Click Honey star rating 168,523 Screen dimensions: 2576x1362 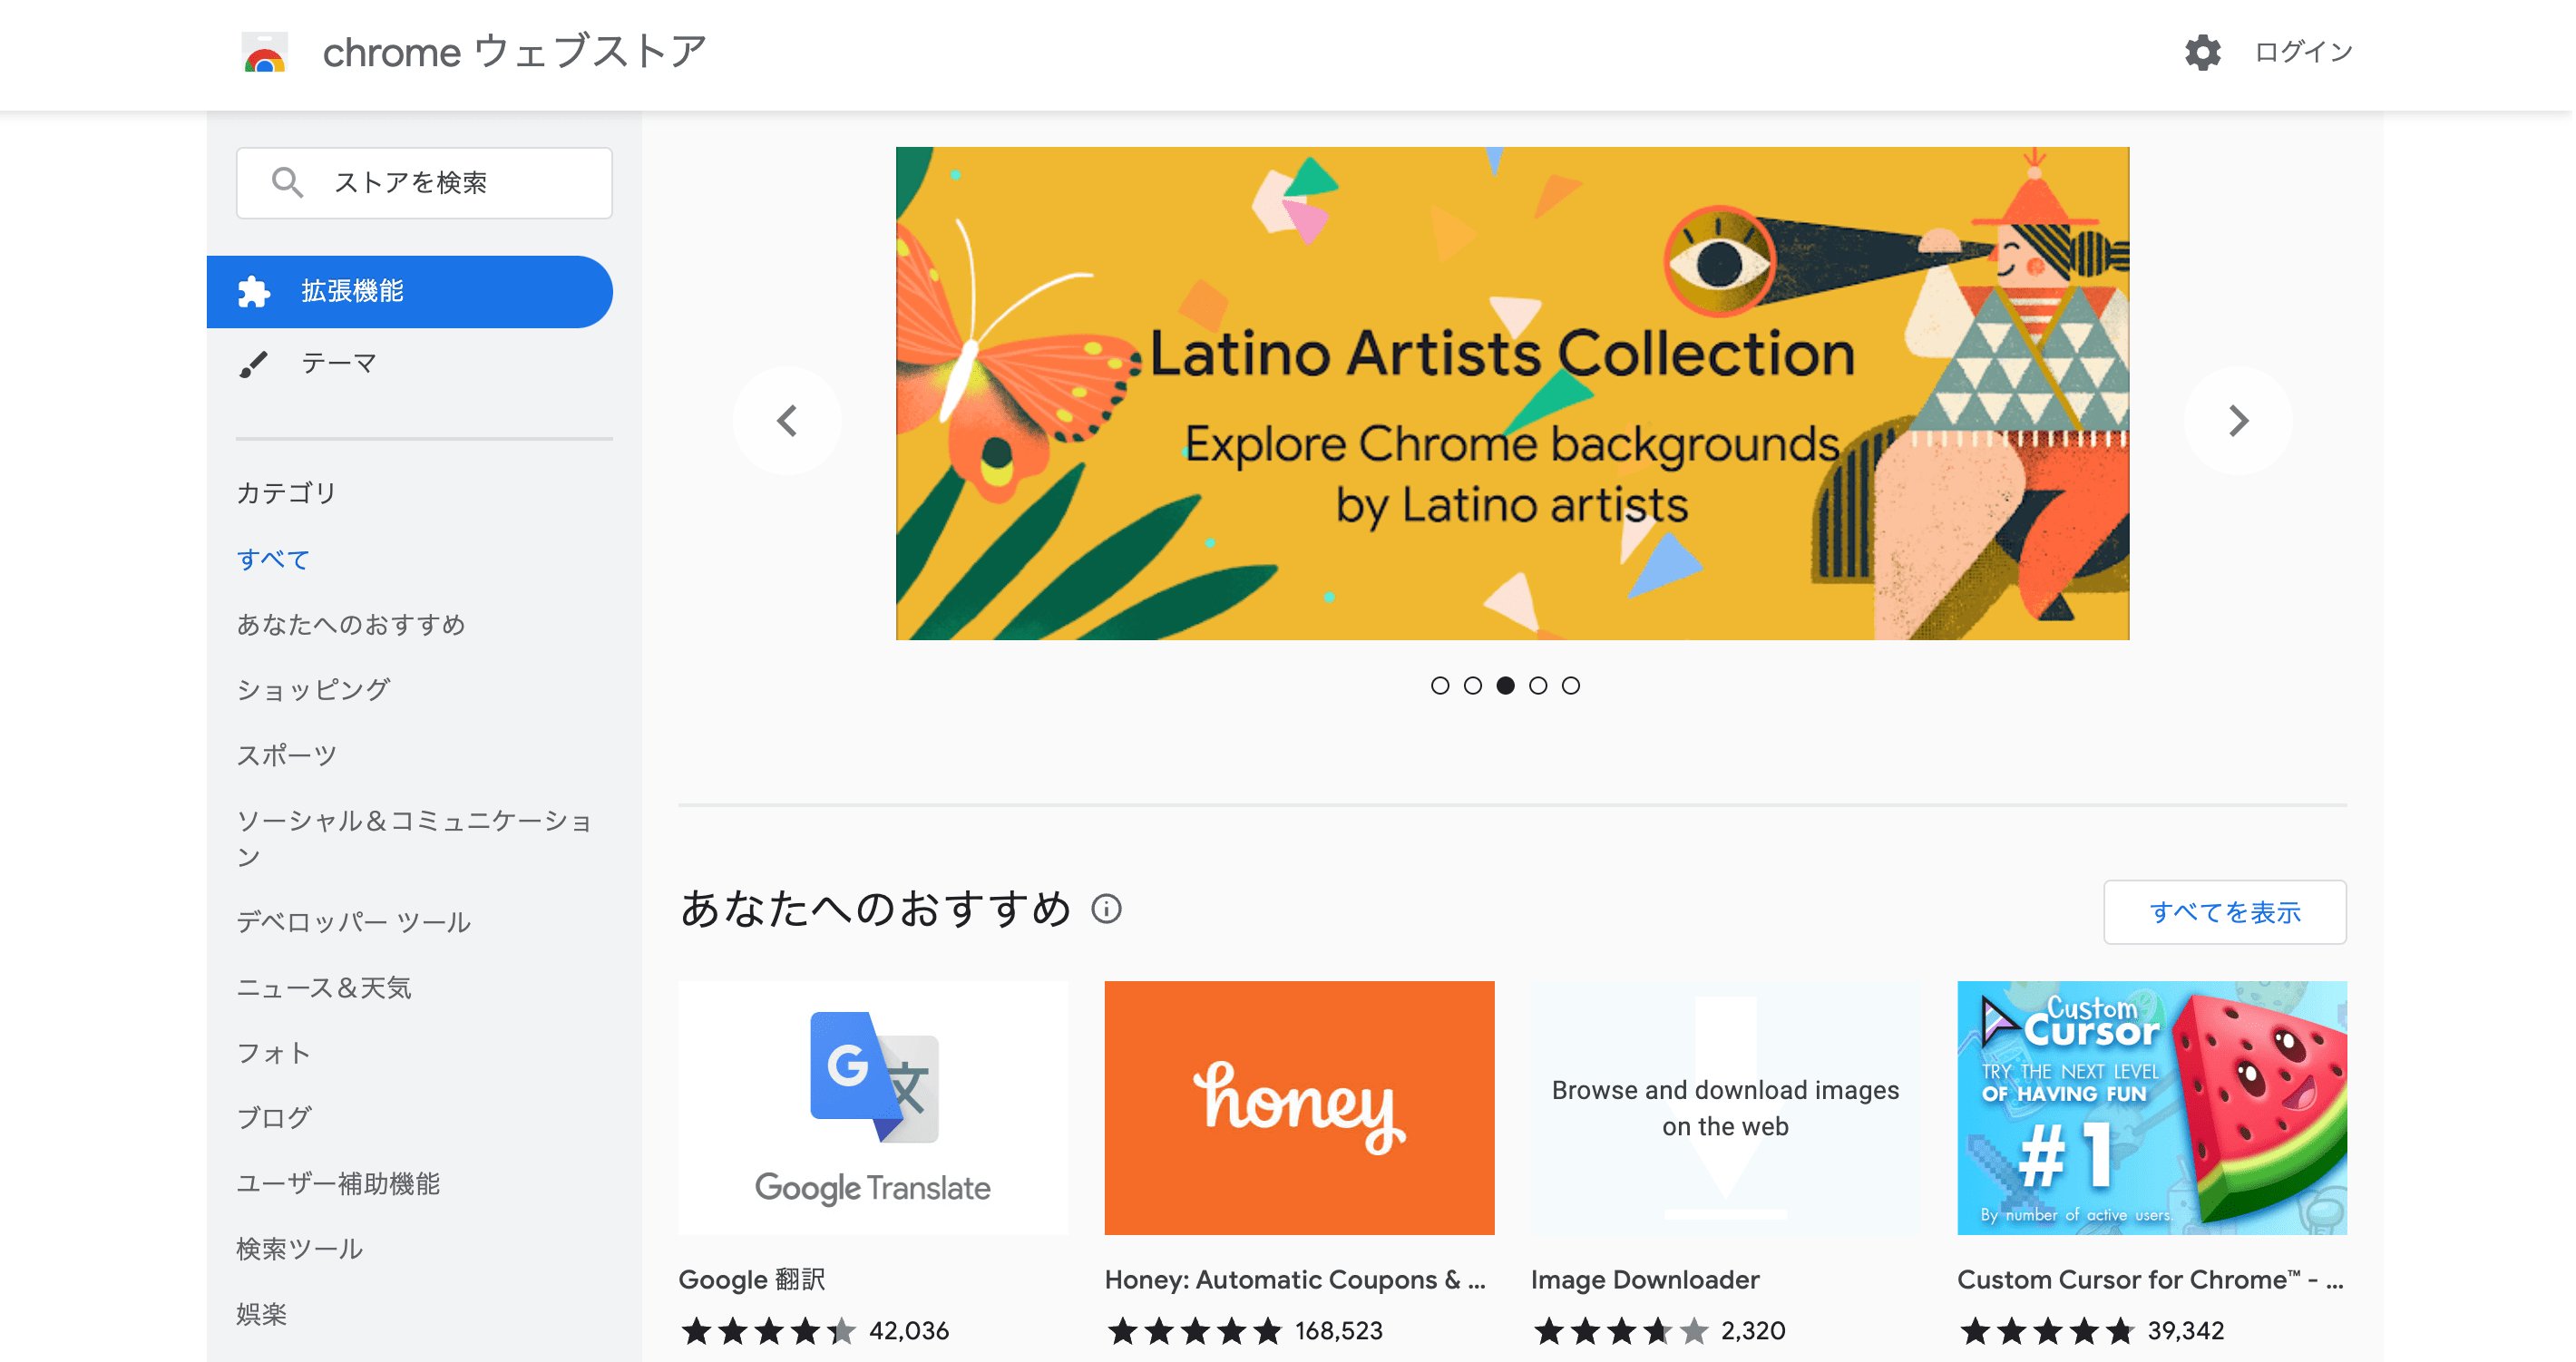point(1245,1331)
